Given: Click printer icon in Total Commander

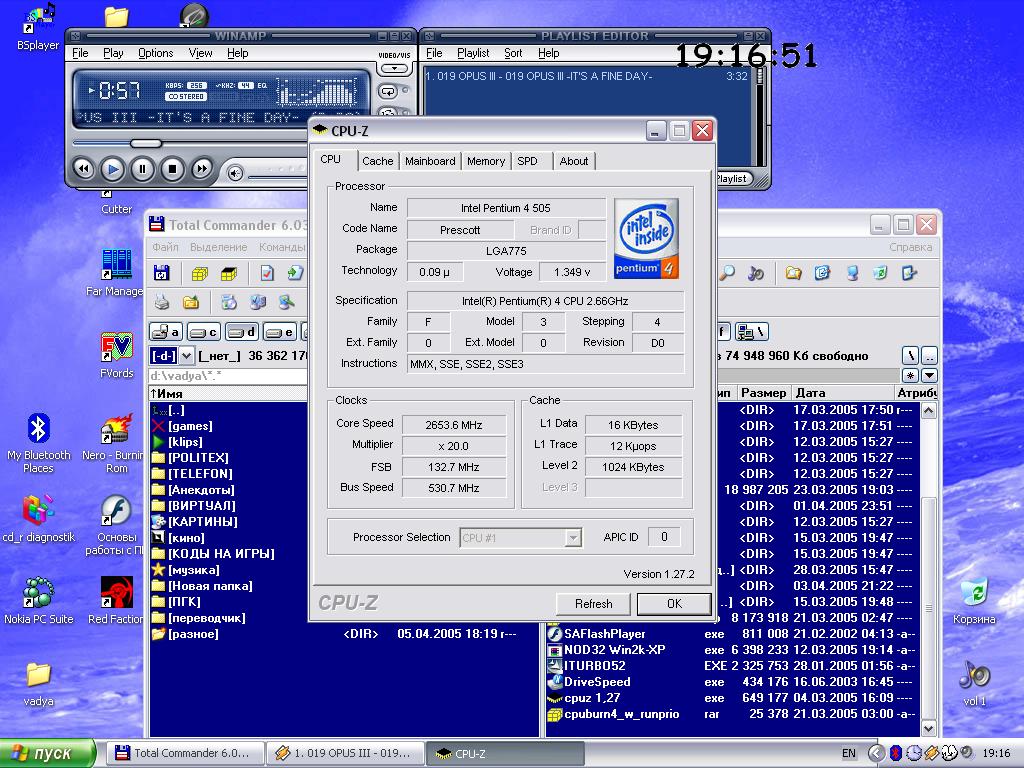Looking at the screenshot, I should 162,302.
